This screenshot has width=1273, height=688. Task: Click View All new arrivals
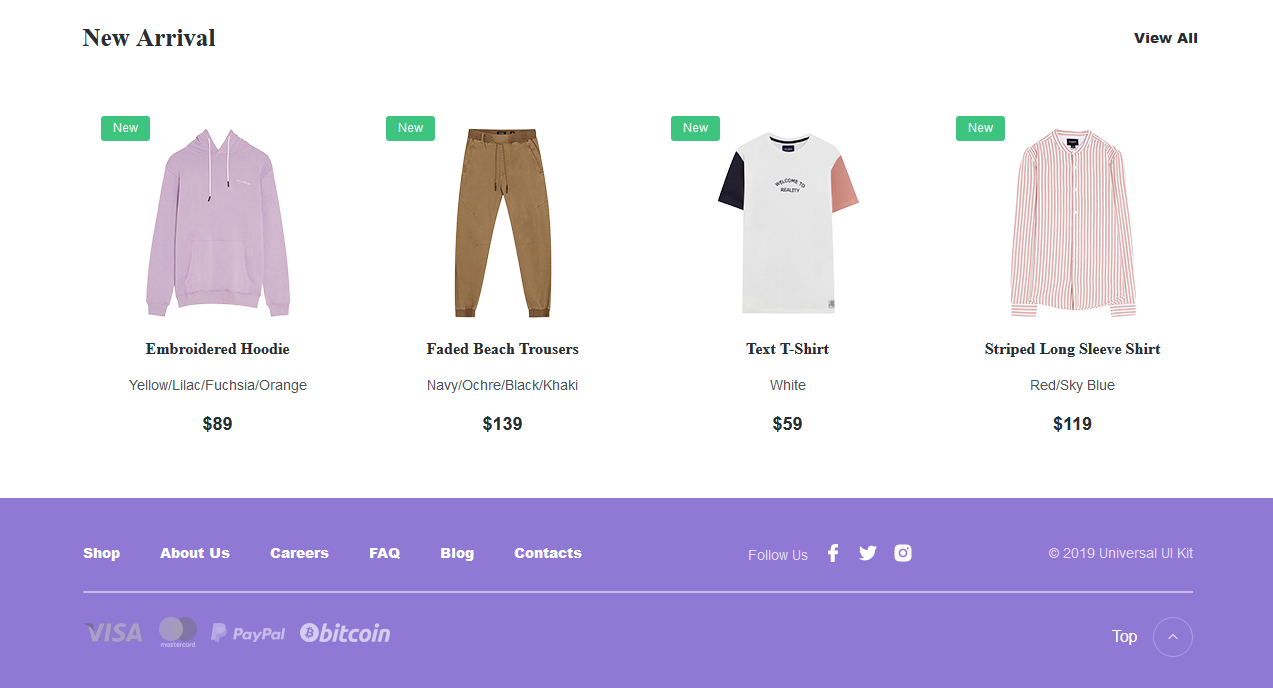pos(1165,38)
